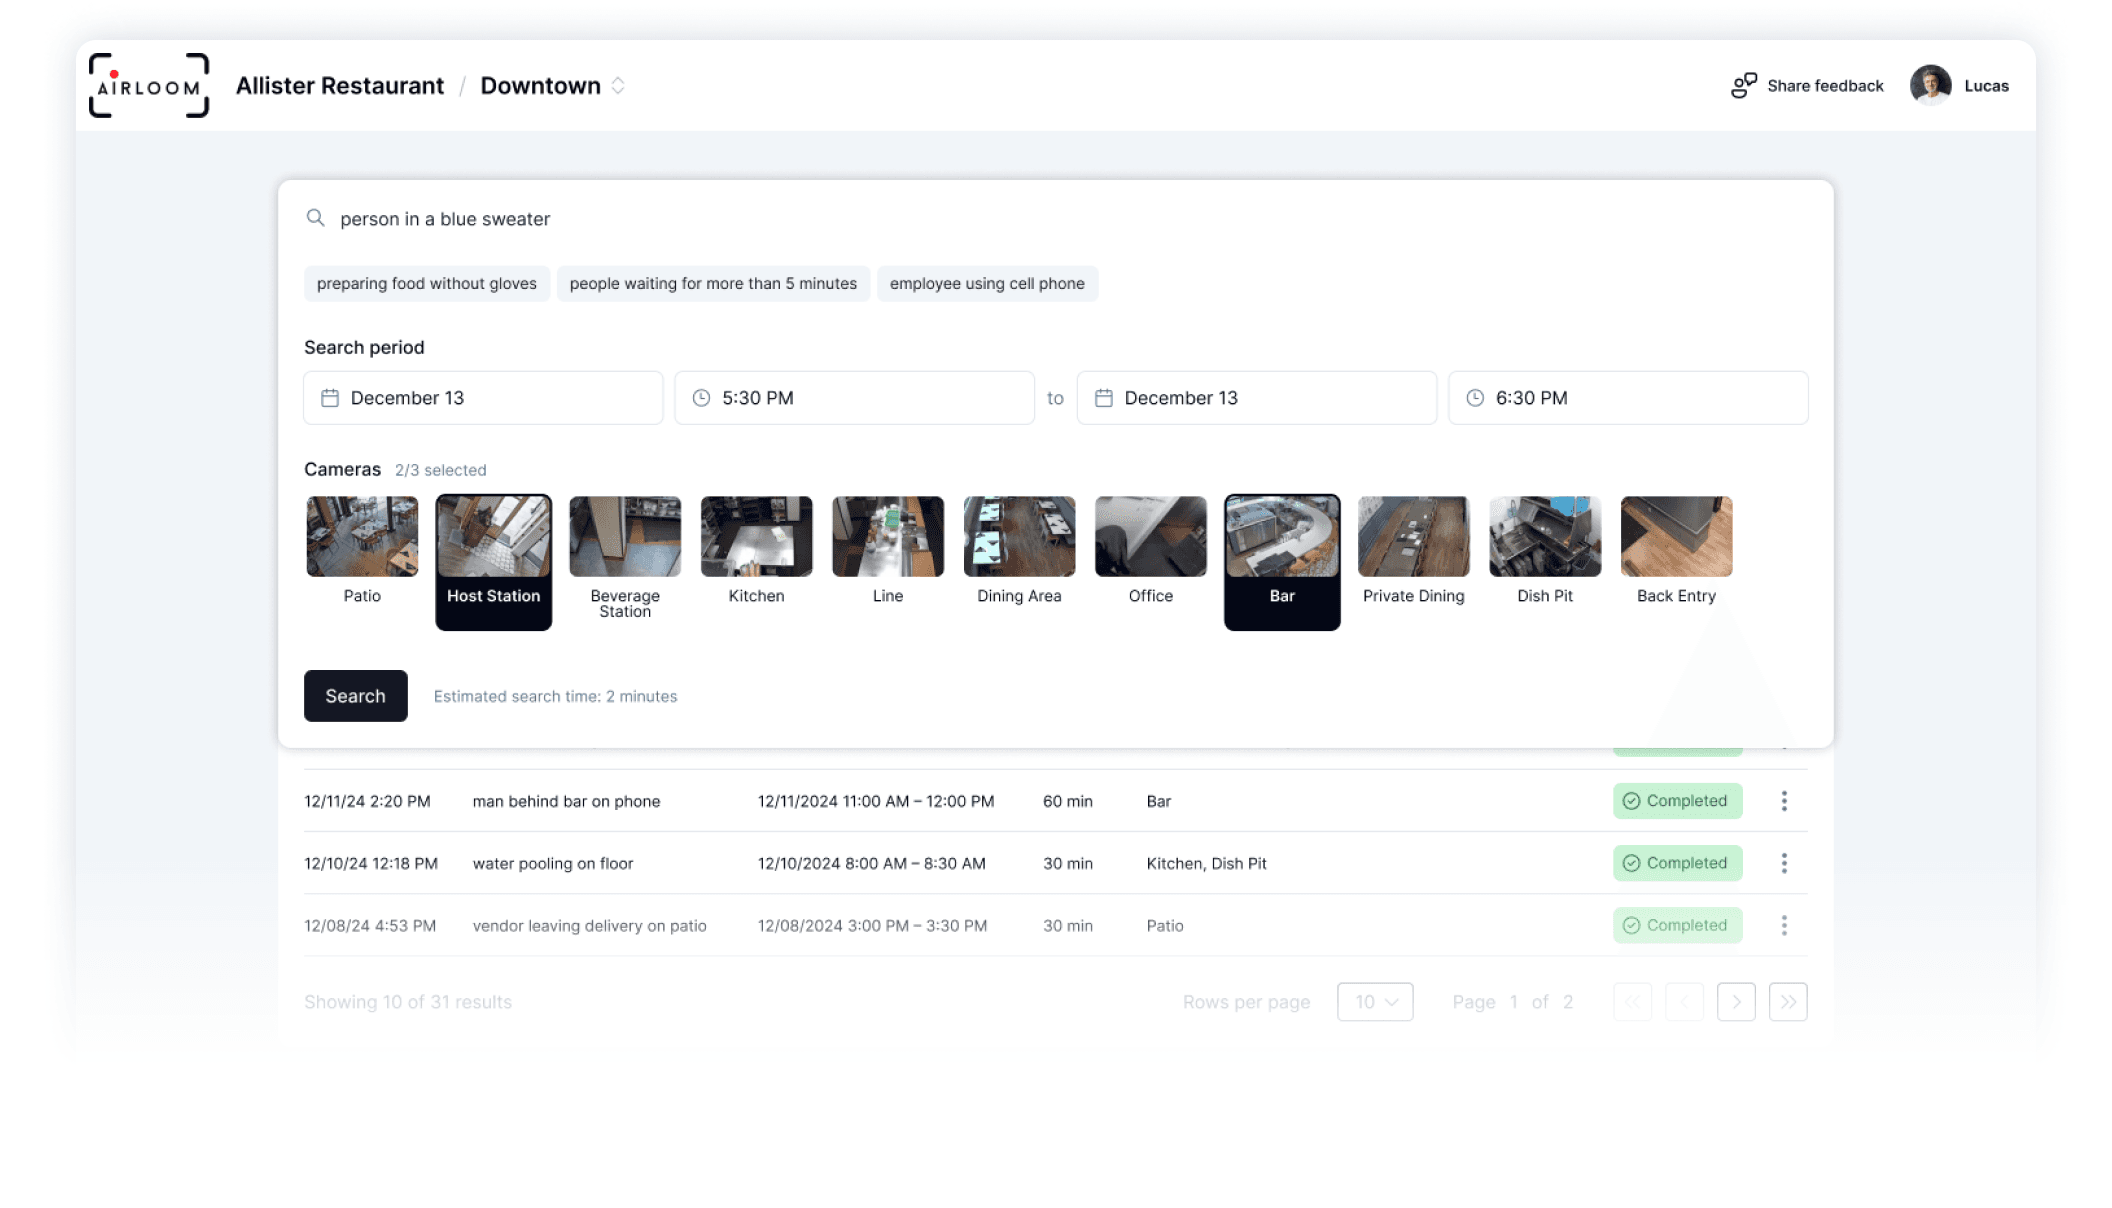2112x1208 pixels.
Task: Click the Share feedback icon
Action: click(x=1743, y=86)
